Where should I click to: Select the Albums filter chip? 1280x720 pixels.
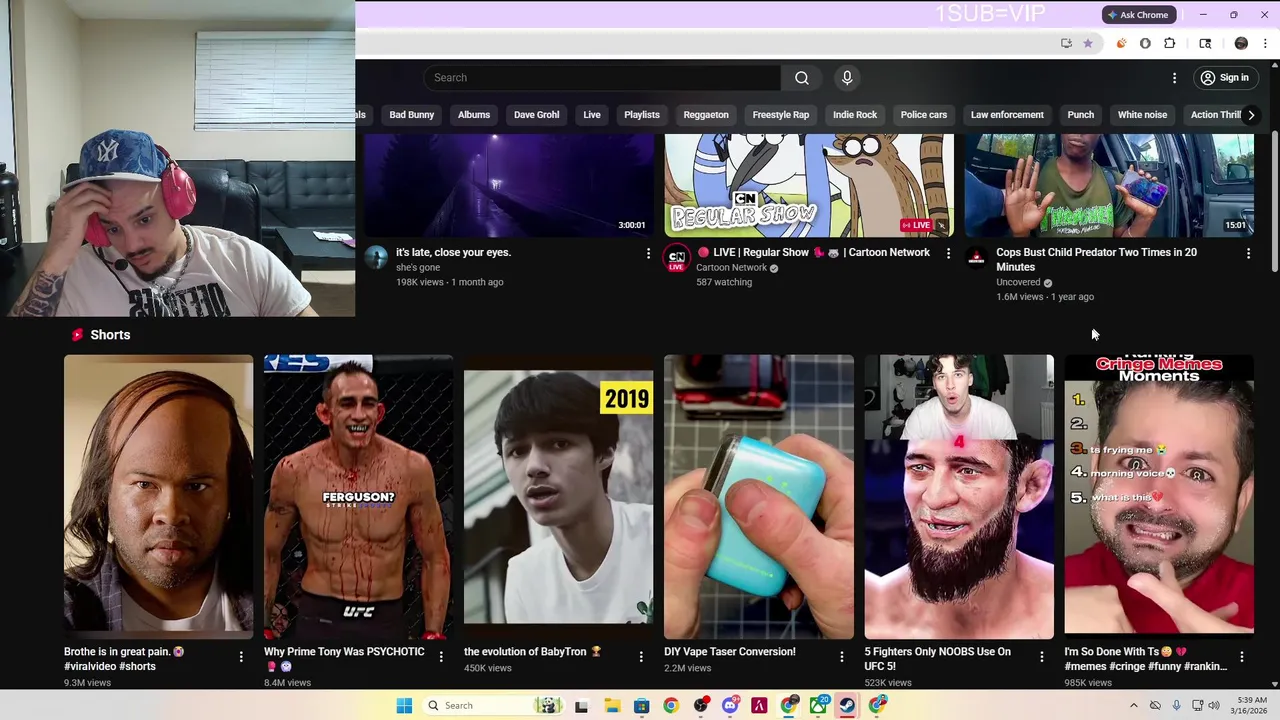click(x=474, y=115)
